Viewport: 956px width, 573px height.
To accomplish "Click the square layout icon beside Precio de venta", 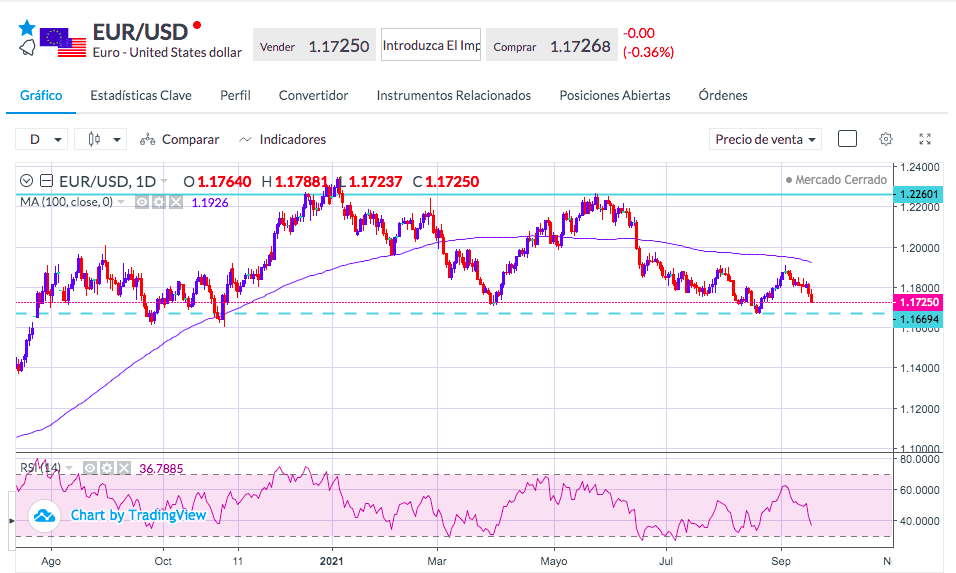I will [x=847, y=139].
